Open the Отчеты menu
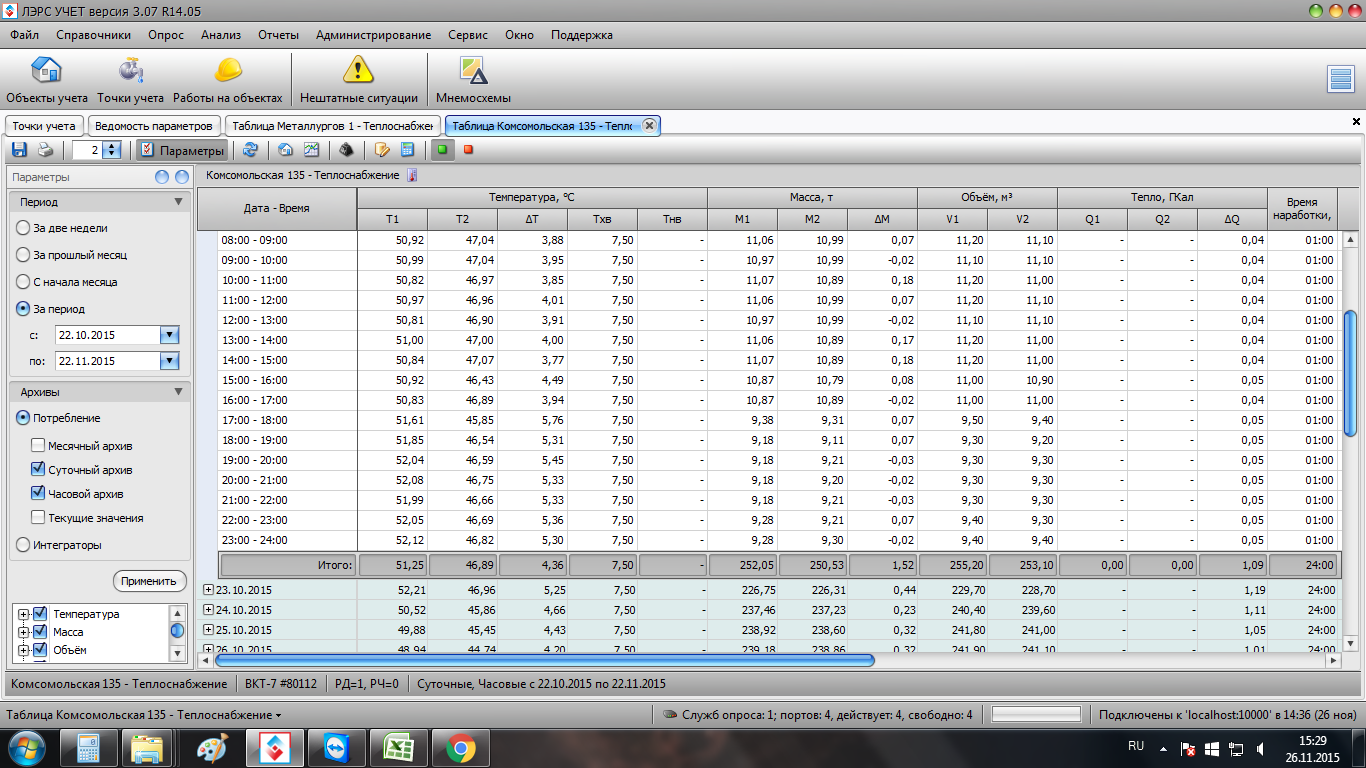The height and width of the screenshot is (768, 1366). pos(278,35)
